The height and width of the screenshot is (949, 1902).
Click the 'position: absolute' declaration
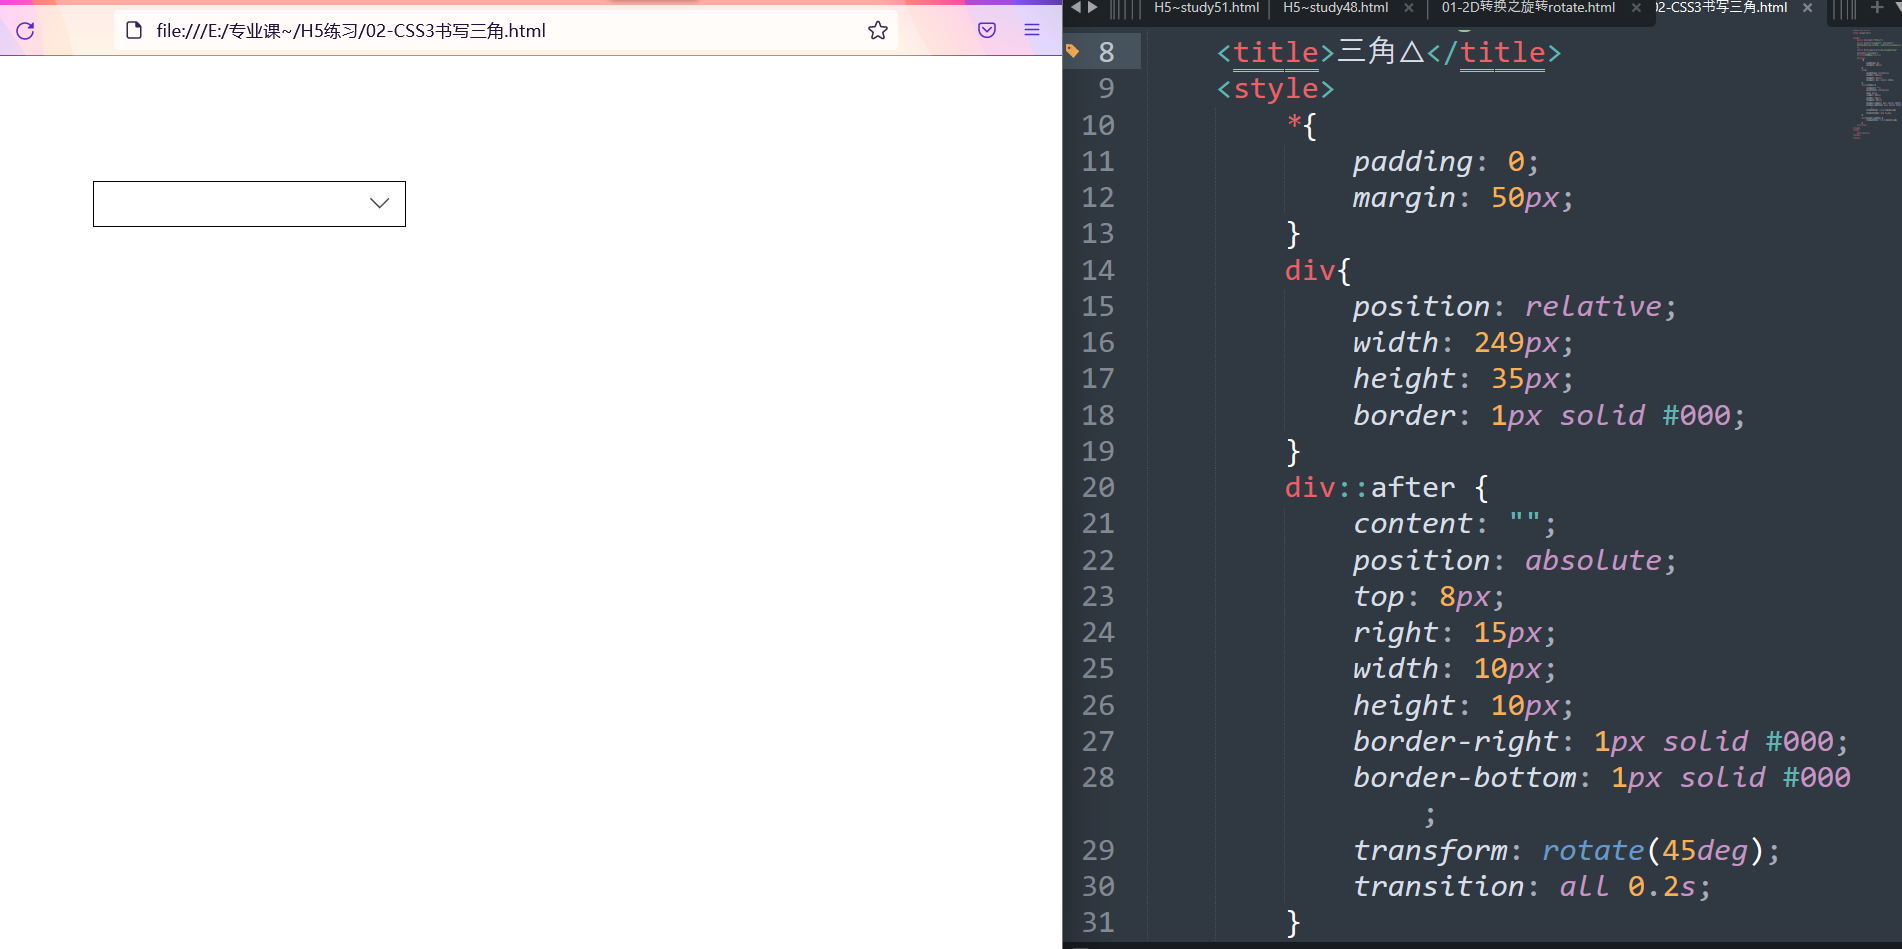[x=1514, y=560]
